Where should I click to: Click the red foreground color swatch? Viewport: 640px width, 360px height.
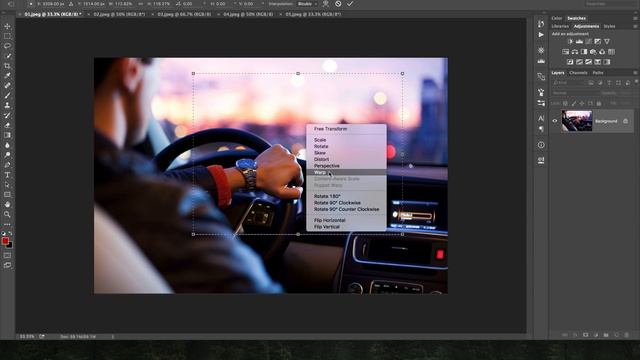coord(5,241)
